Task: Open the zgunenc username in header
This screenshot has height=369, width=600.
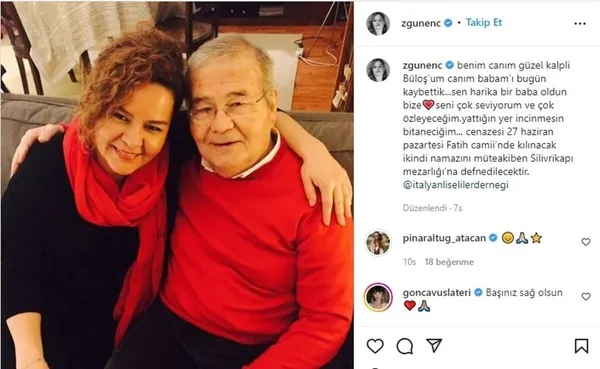Action: [421, 23]
